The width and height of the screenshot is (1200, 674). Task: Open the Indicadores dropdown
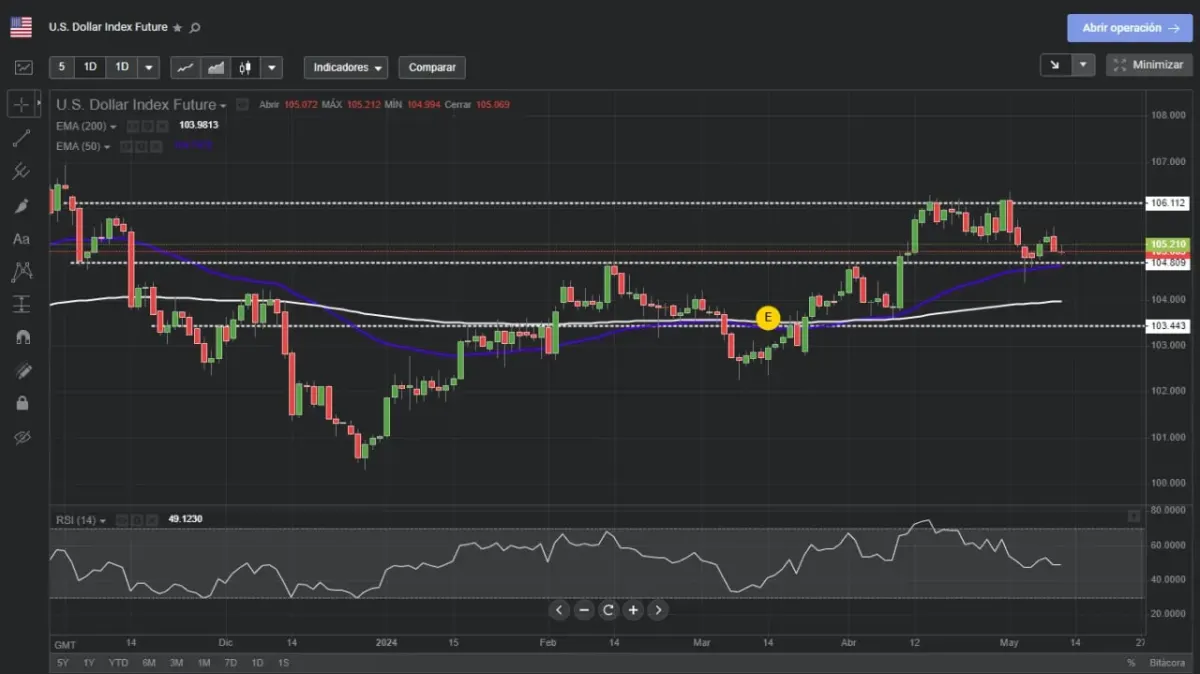point(346,68)
